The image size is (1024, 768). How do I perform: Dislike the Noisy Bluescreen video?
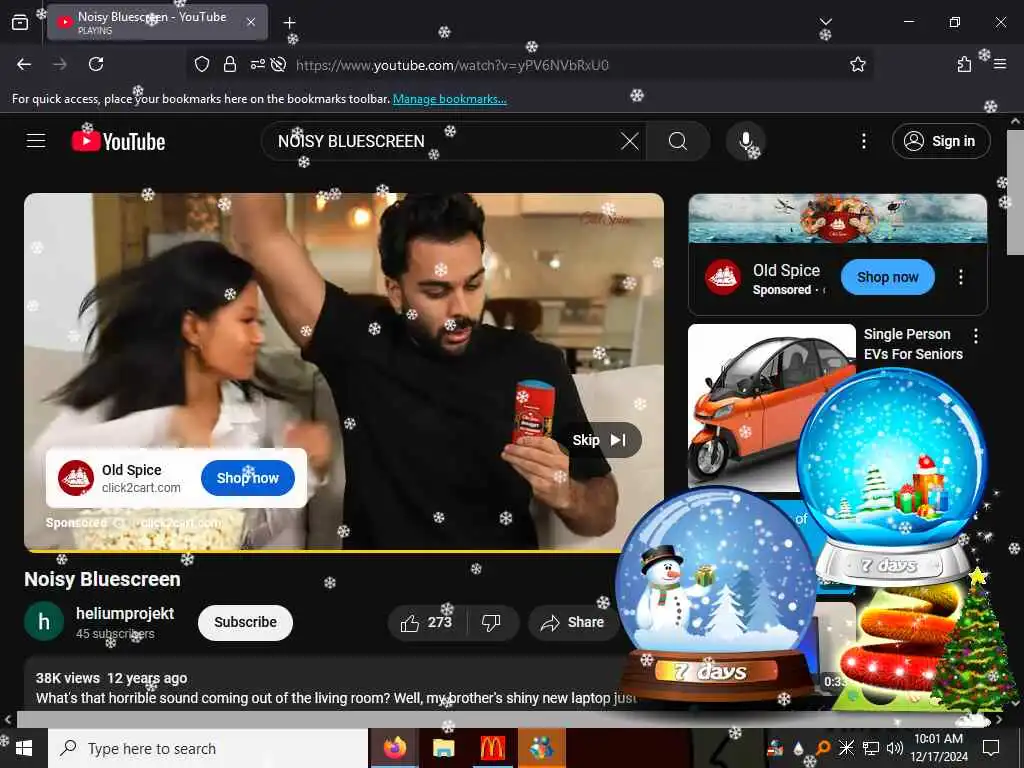(x=492, y=622)
